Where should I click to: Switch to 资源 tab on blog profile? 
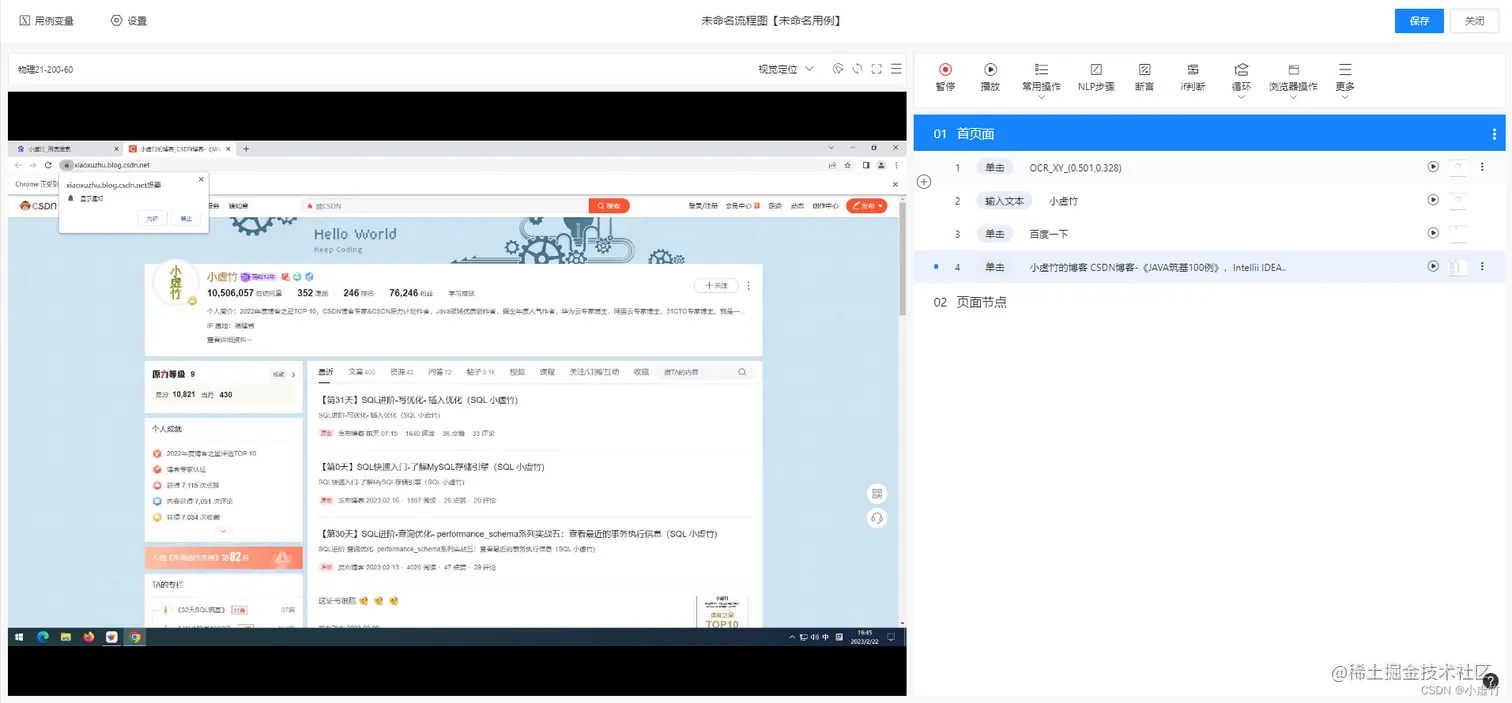402,372
